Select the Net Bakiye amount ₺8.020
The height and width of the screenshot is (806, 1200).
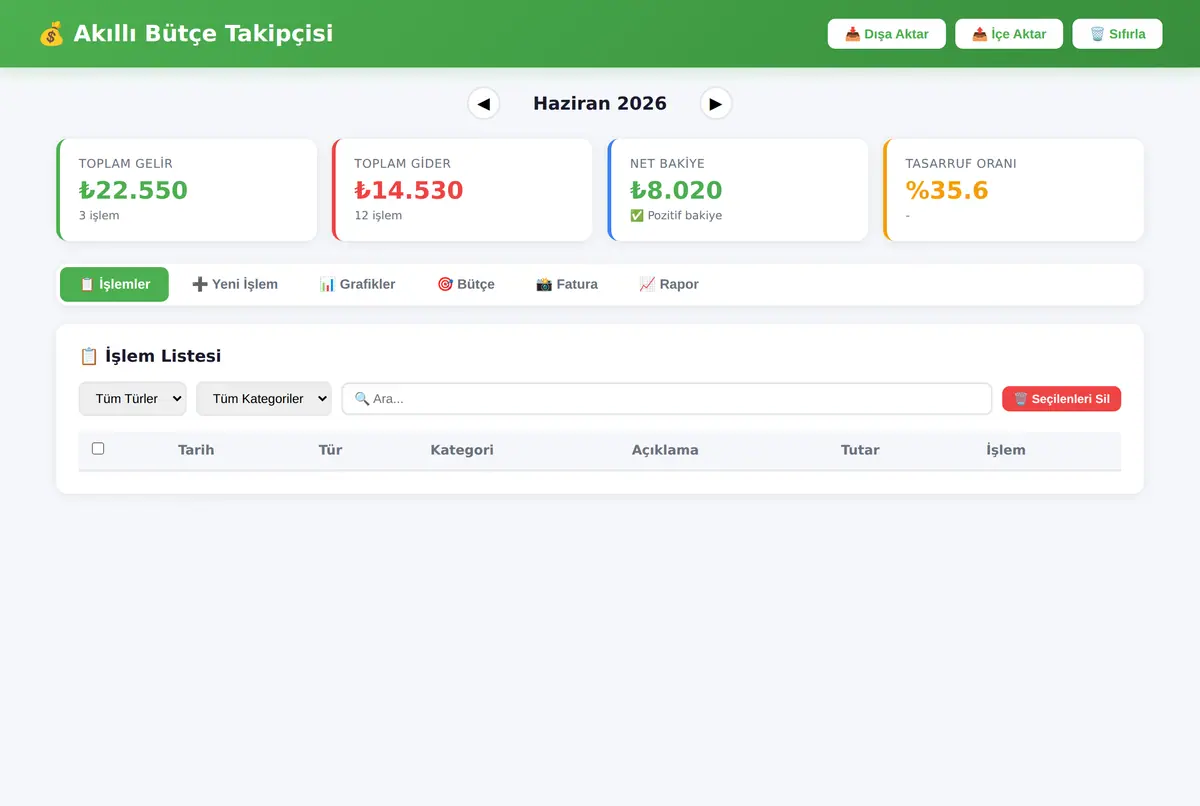[x=676, y=190]
